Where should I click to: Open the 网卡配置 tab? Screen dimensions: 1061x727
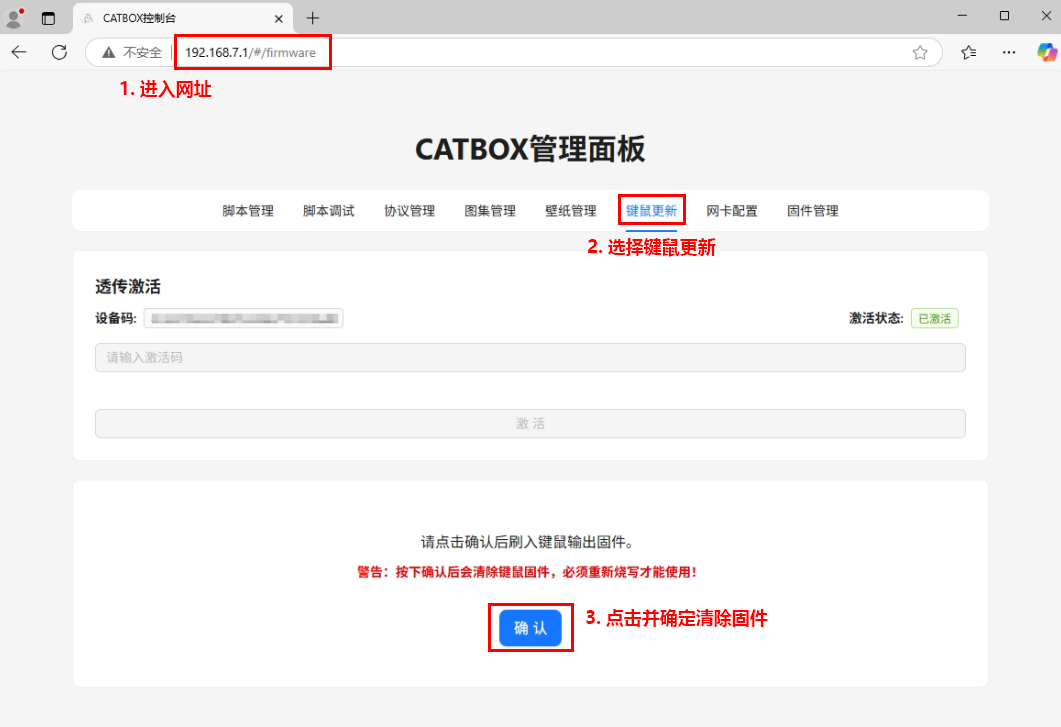732,211
